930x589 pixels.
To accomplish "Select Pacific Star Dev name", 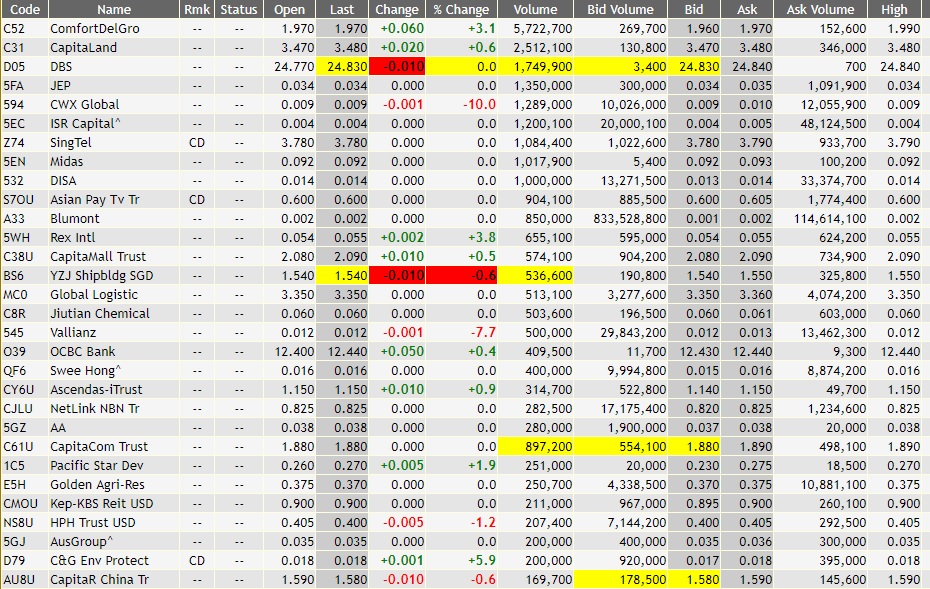I will click(97, 465).
